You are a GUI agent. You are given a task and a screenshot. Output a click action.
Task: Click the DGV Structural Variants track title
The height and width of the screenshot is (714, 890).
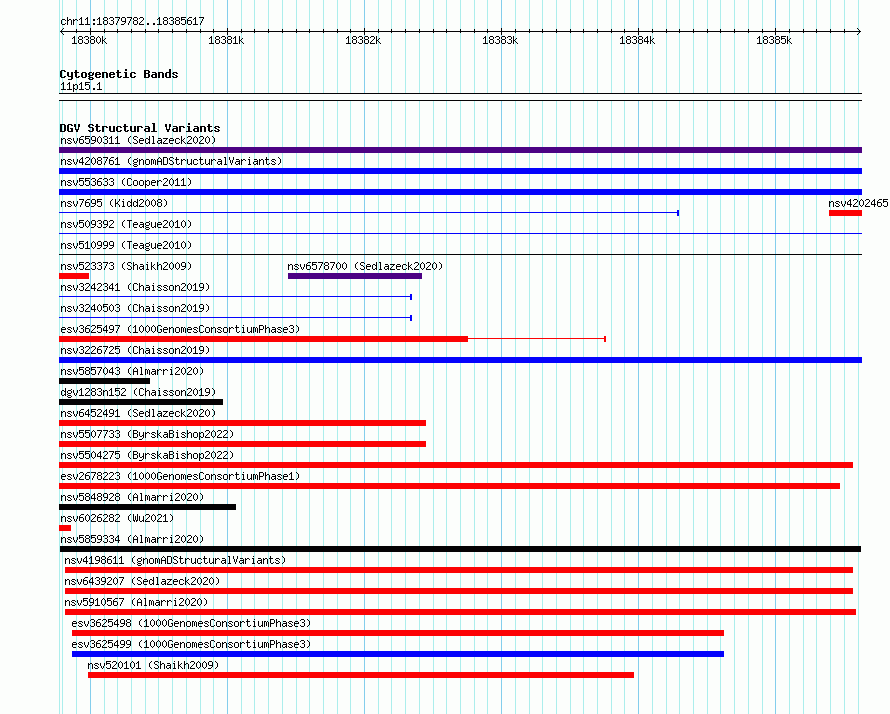[140, 128]
